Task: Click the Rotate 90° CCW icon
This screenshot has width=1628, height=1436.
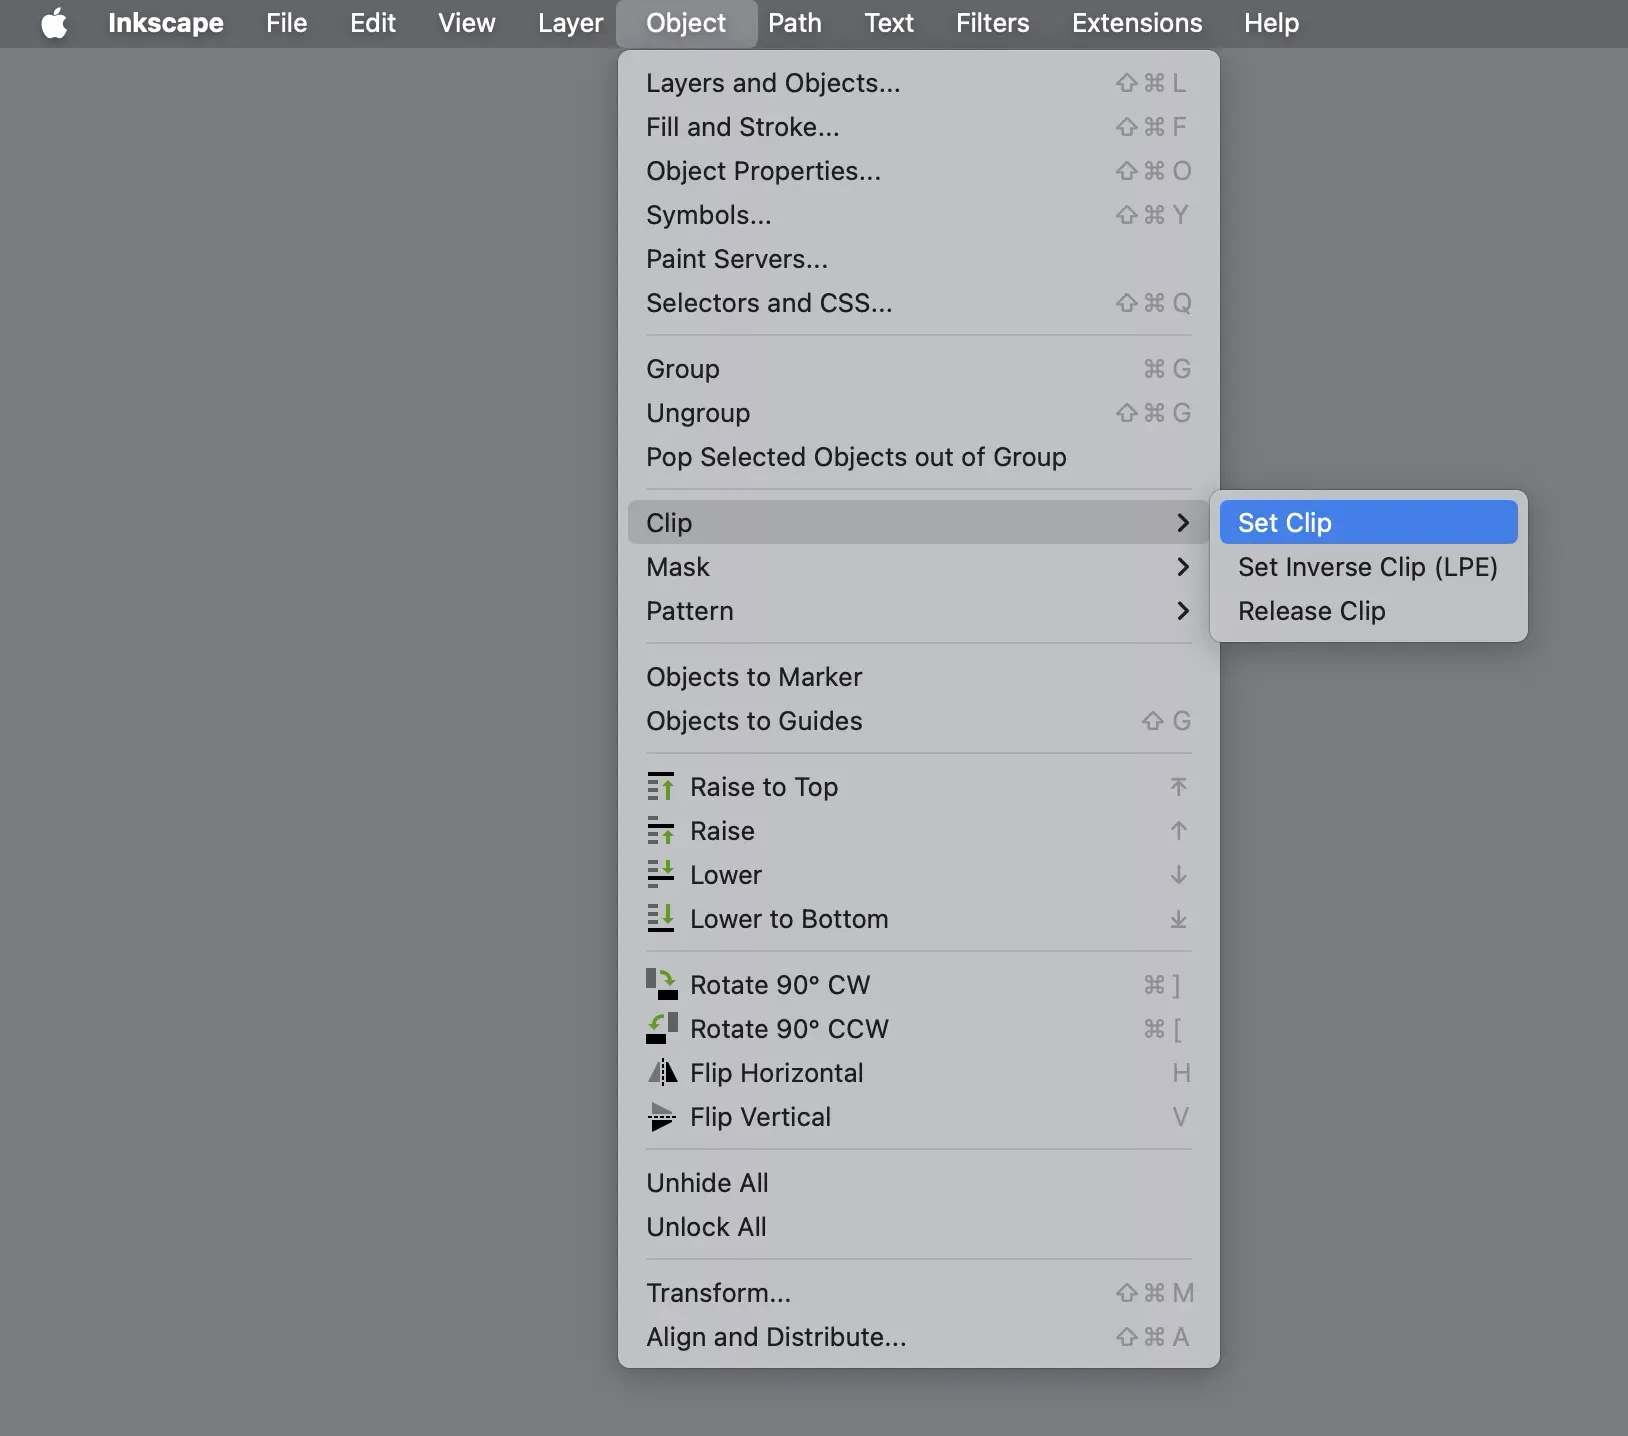Action: (661, 1029)
